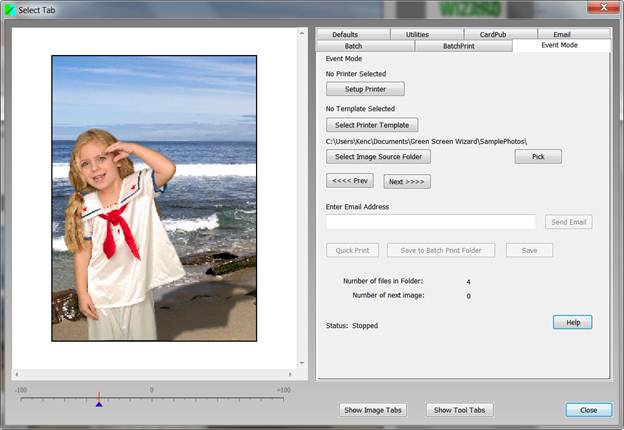Click the Select Tab window app icon
This screenshot has width=624, height=430.
[11, 9]
